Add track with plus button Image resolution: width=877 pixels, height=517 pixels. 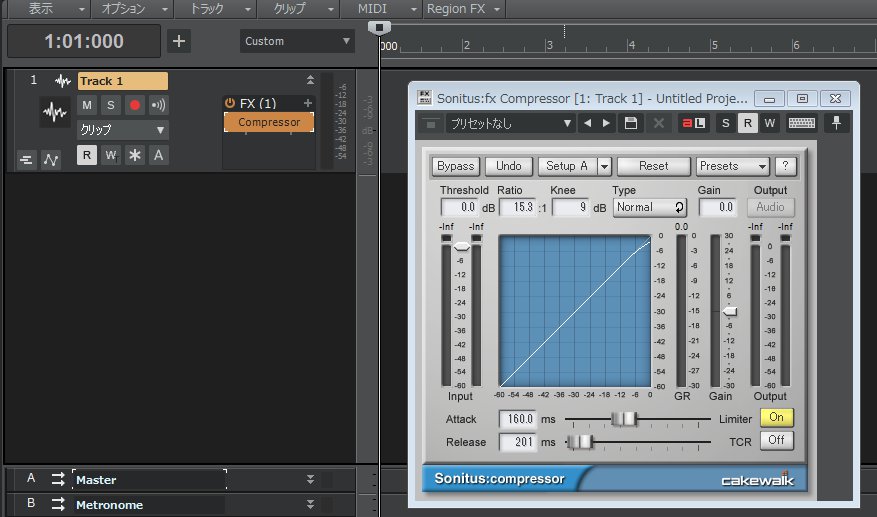click(x=179, y=41)
